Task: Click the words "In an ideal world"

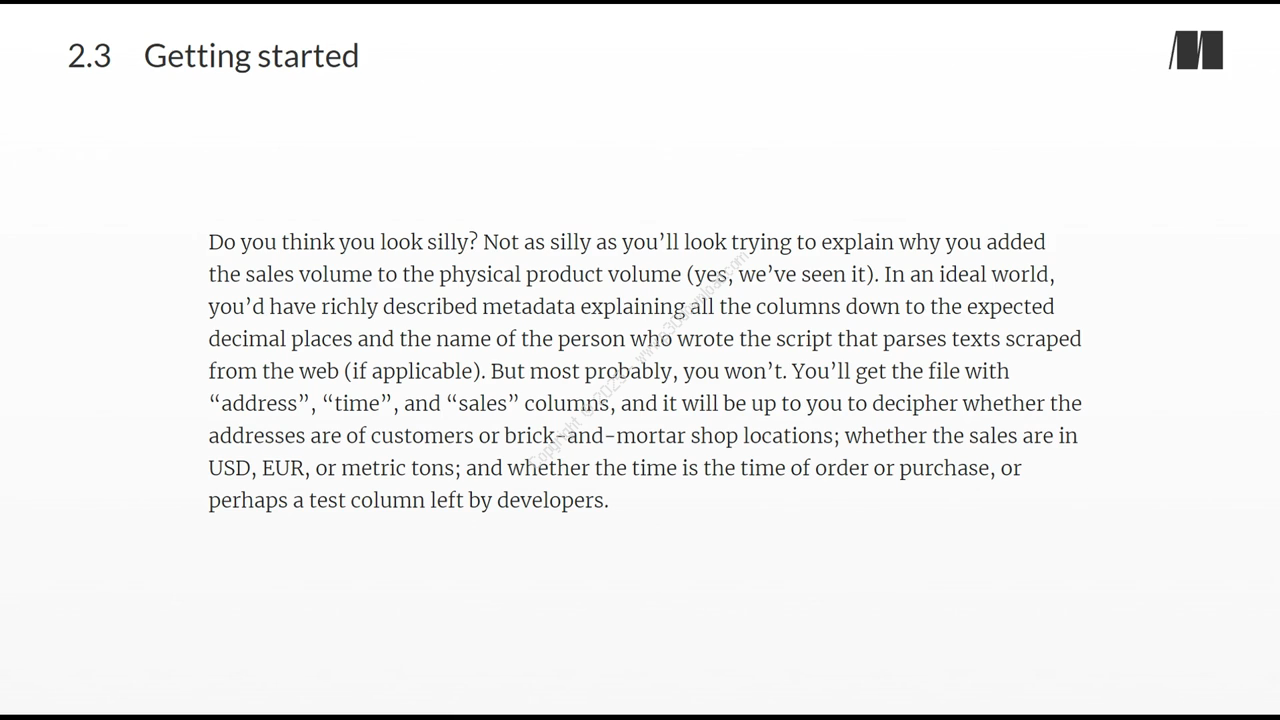Action: 967,274
